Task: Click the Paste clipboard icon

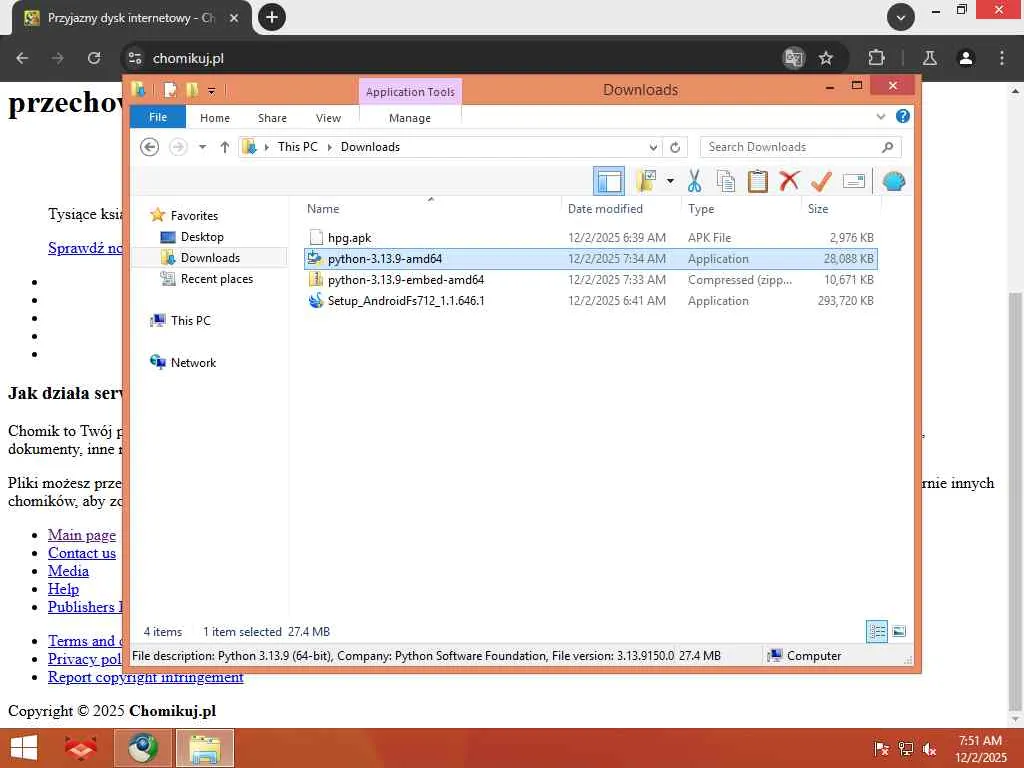Action: coord(758,181)
